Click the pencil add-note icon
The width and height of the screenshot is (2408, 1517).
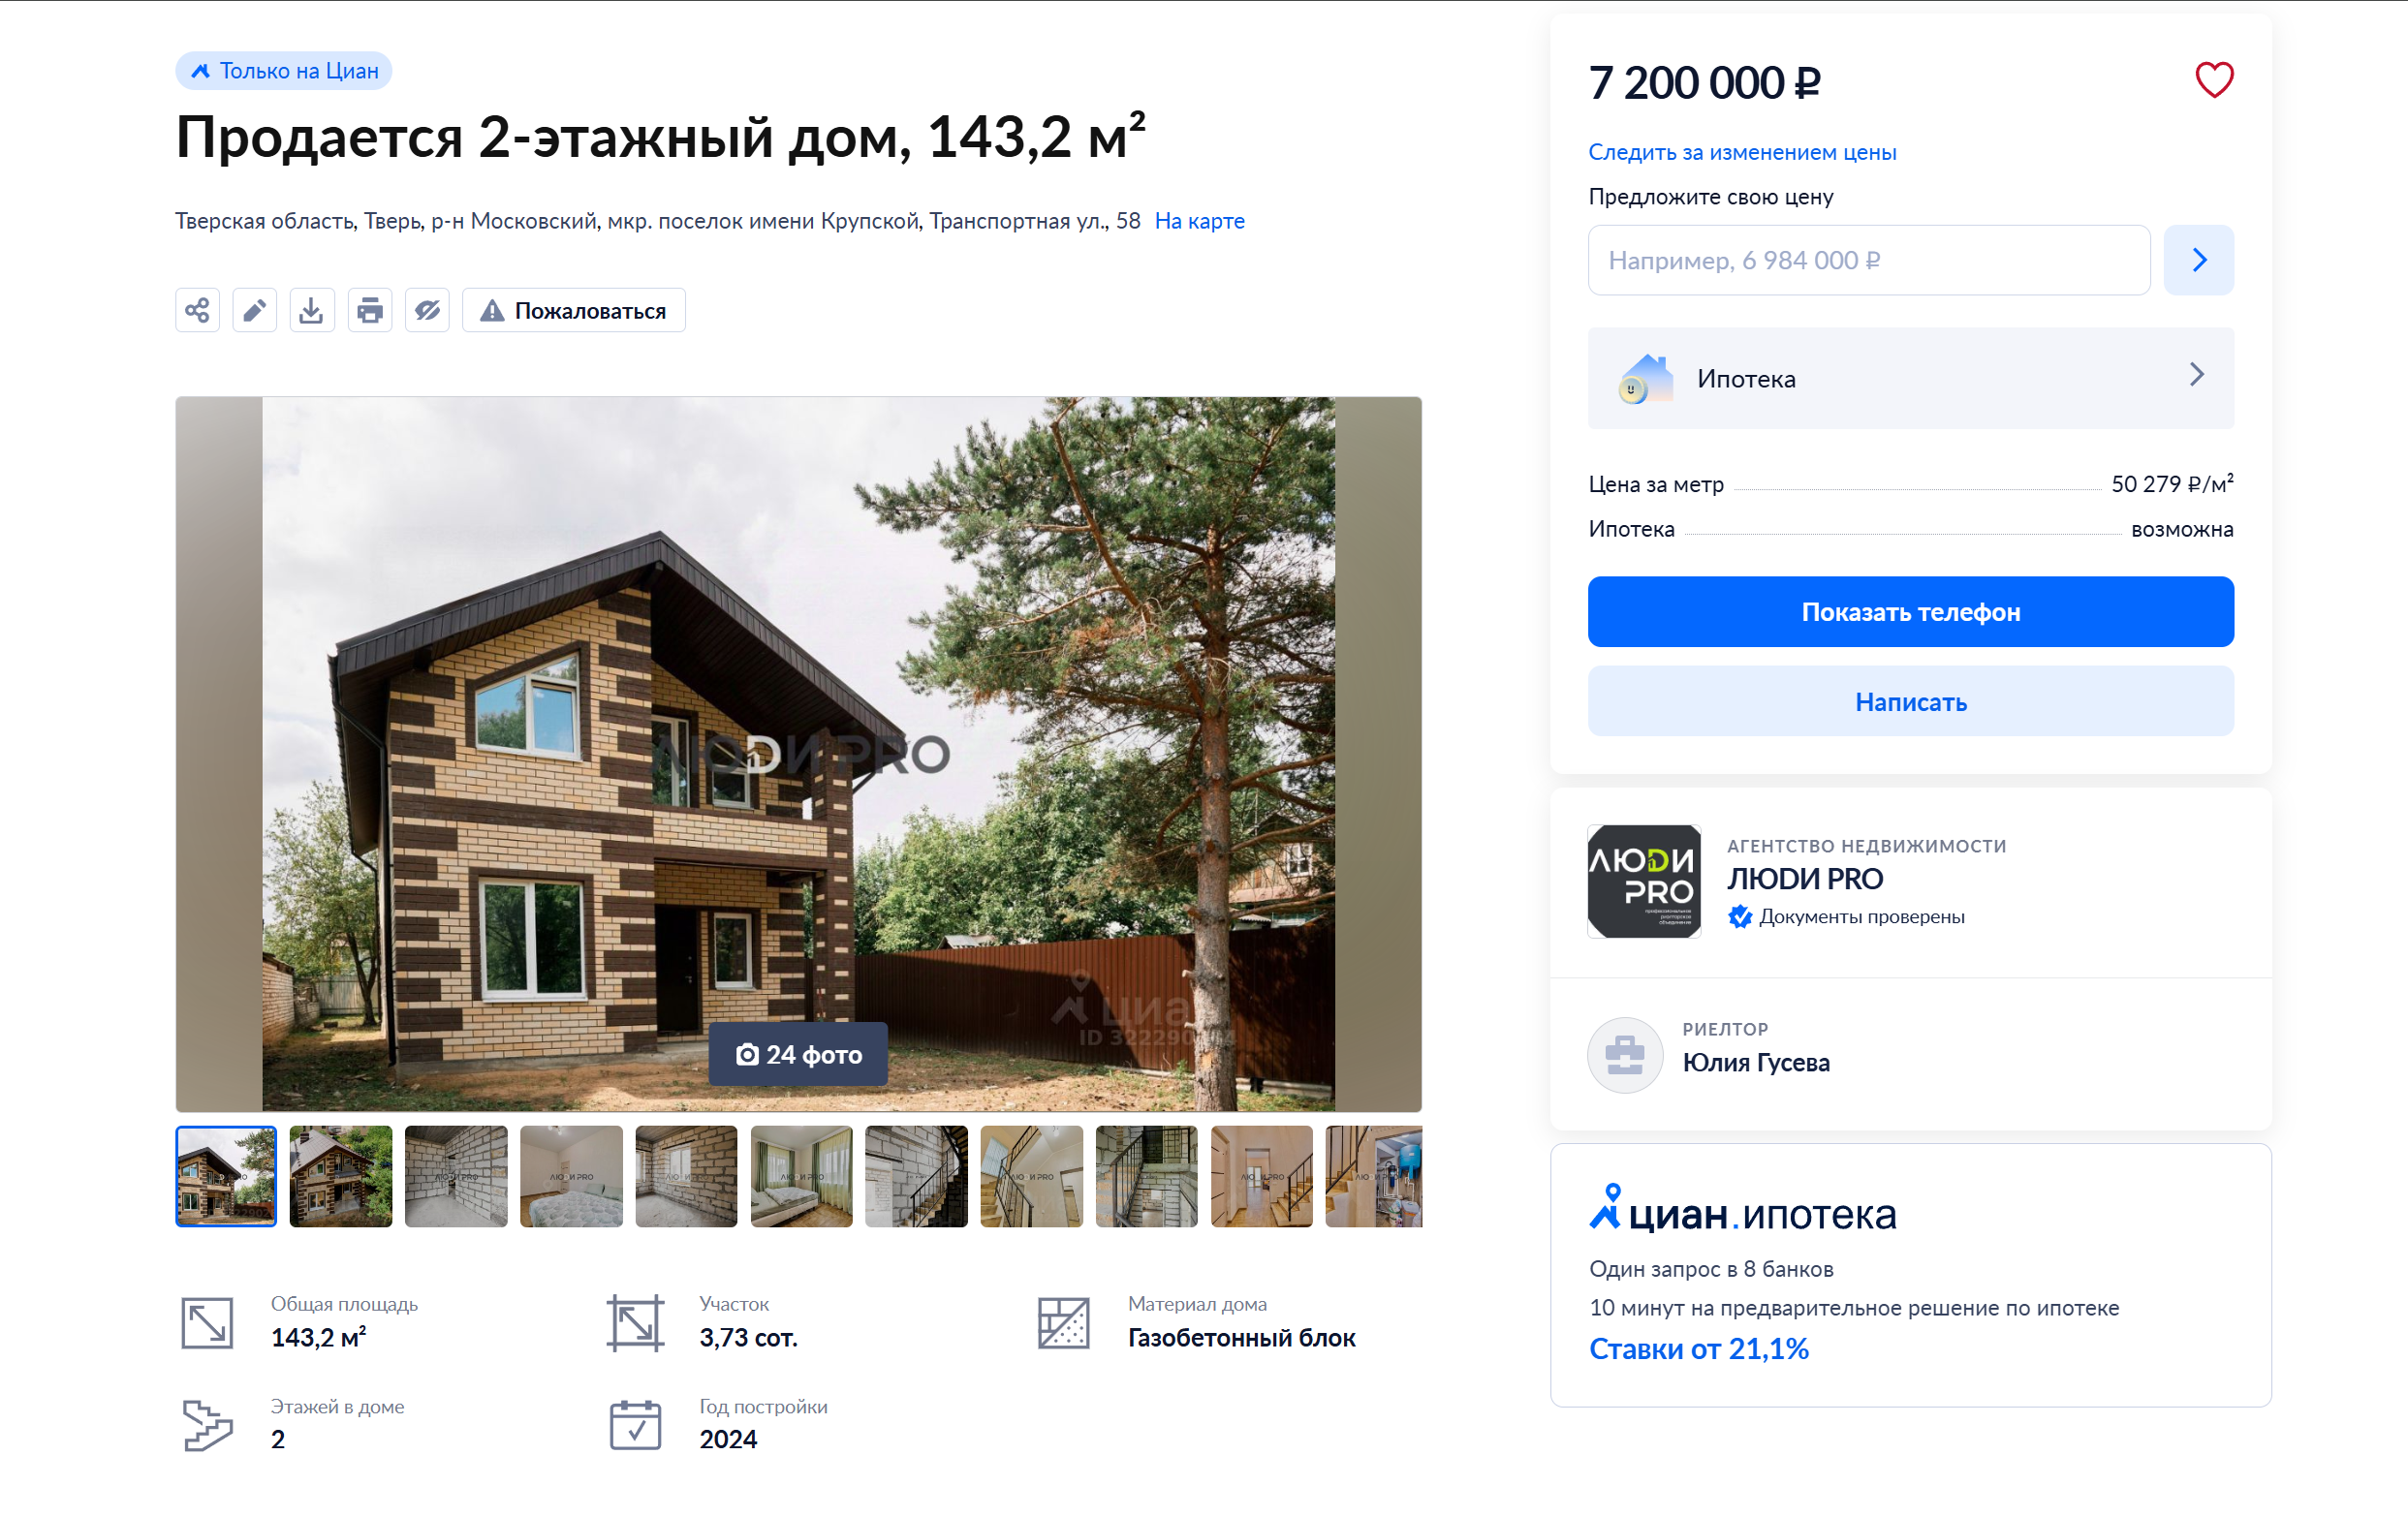tap(254, 310)
